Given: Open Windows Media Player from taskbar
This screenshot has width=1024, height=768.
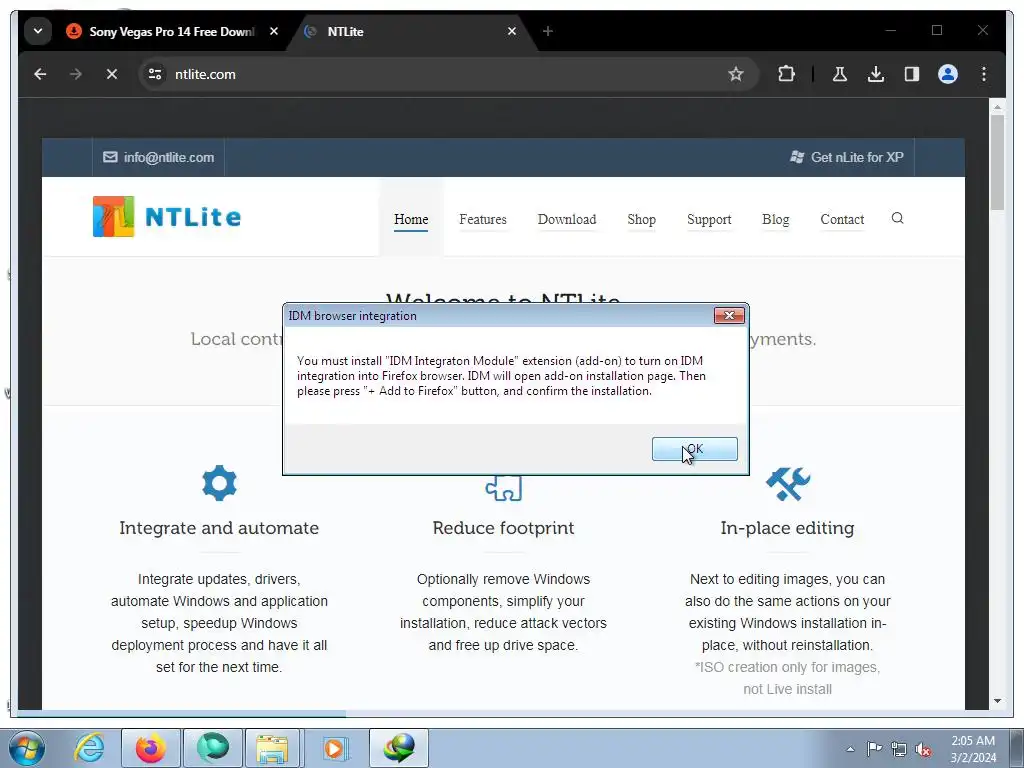Looking at the screenshot, I should (335, 748).
